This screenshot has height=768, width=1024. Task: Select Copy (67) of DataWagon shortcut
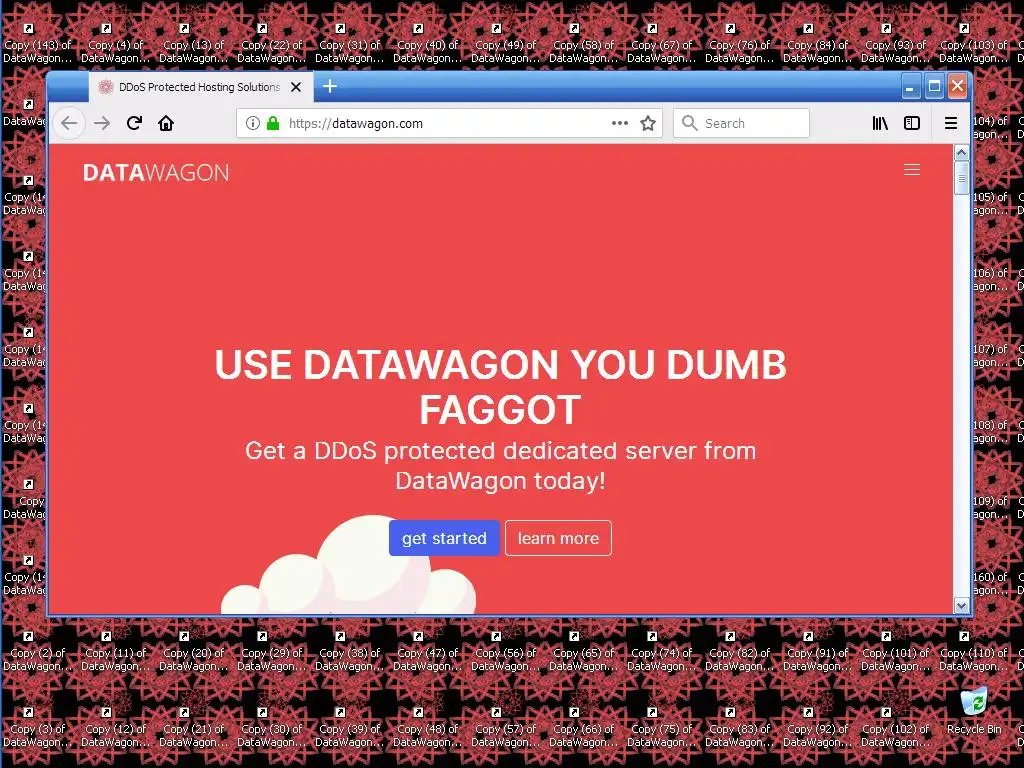coord(662,44)
